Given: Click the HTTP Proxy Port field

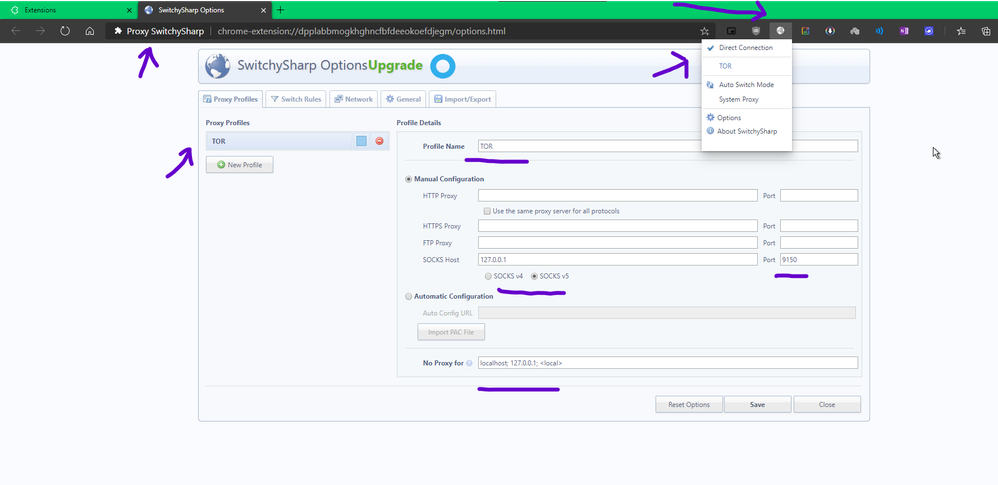Looking at the screenshot, I should pos(819,195).
